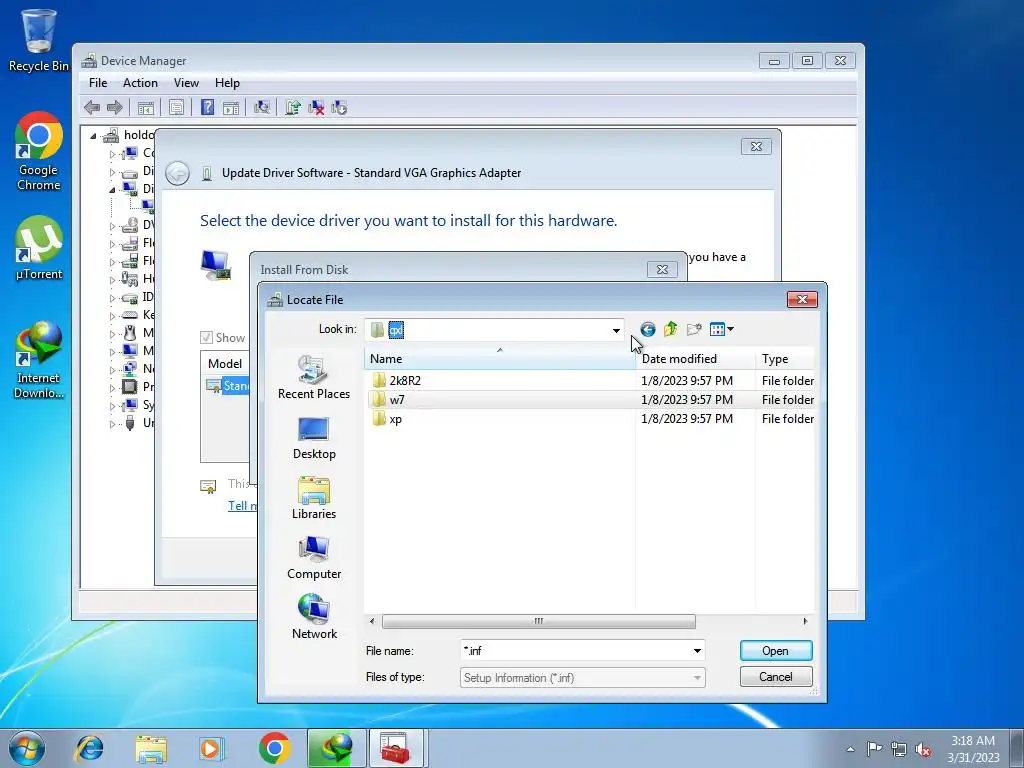This screenshot has width=1024, height=768.
Task: Click the taskbar clock showing 3:18 AM
Action: coord(973,749)
